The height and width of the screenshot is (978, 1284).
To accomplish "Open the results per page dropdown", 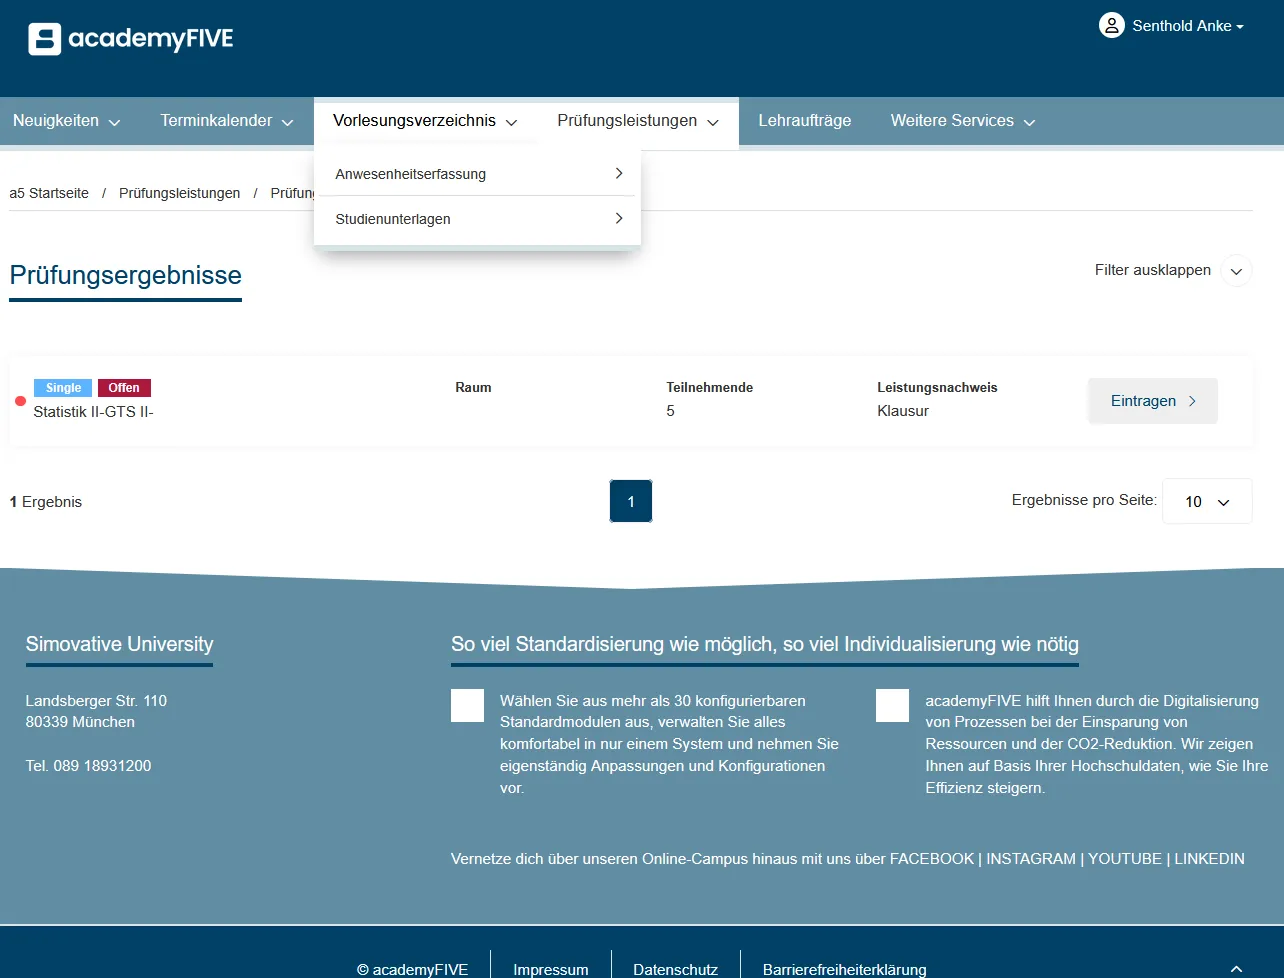I will 1207,501.
